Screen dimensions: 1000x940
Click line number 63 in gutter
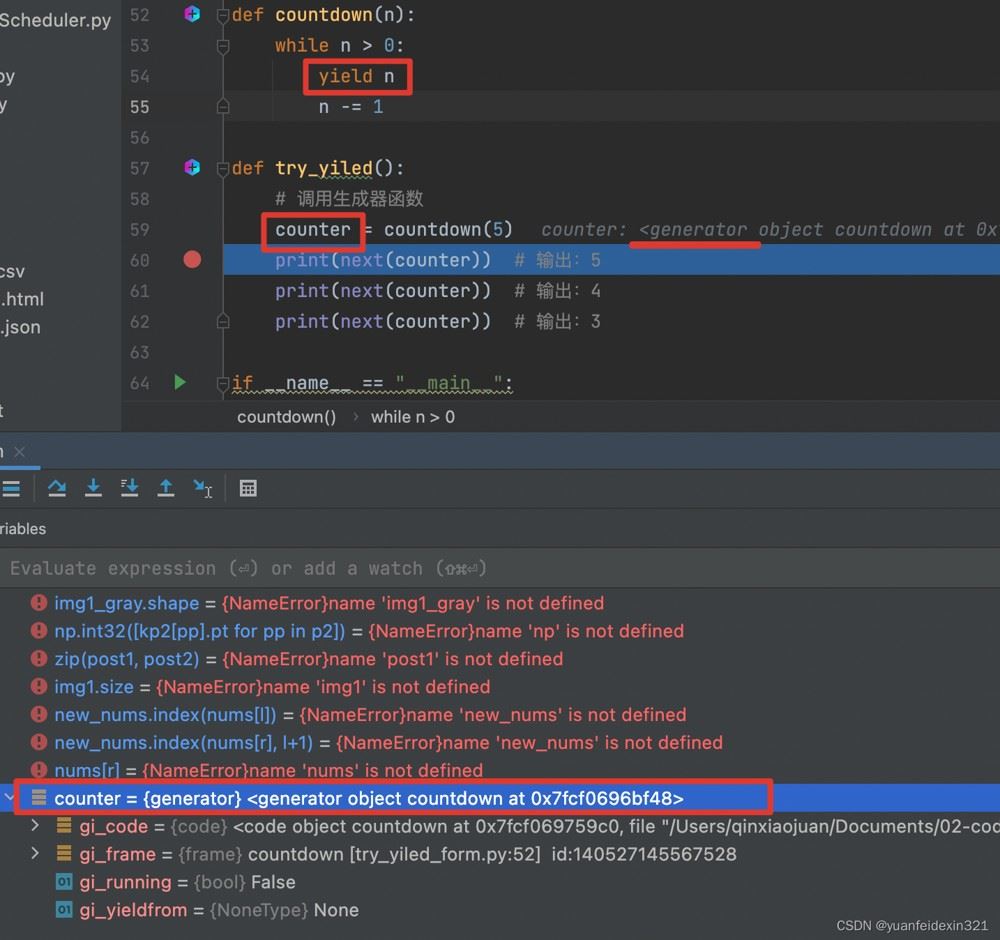tap(140, 353)
